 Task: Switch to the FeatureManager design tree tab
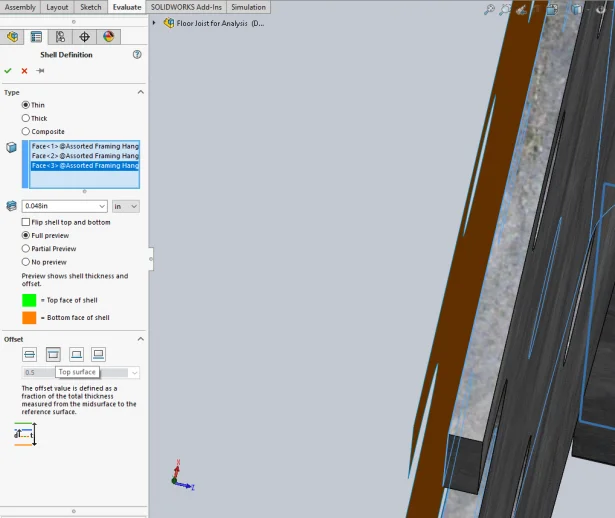point(12,37)
